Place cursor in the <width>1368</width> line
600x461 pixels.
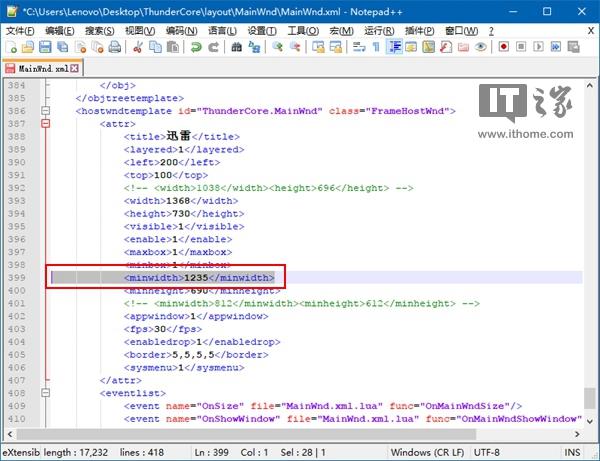click(x=181, y=201)
